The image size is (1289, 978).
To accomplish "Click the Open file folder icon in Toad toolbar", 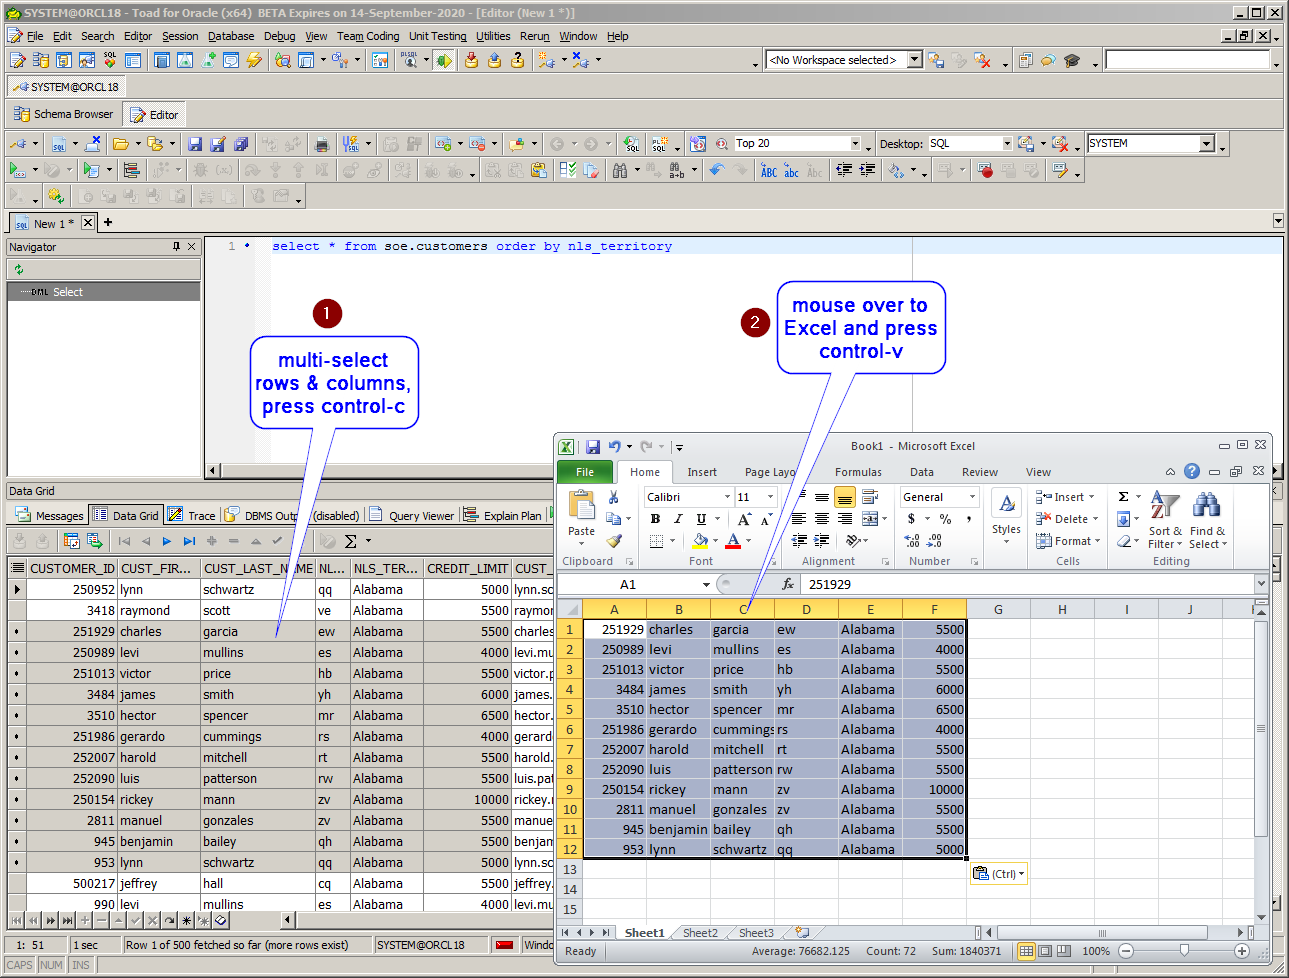I will click(120, 144).
